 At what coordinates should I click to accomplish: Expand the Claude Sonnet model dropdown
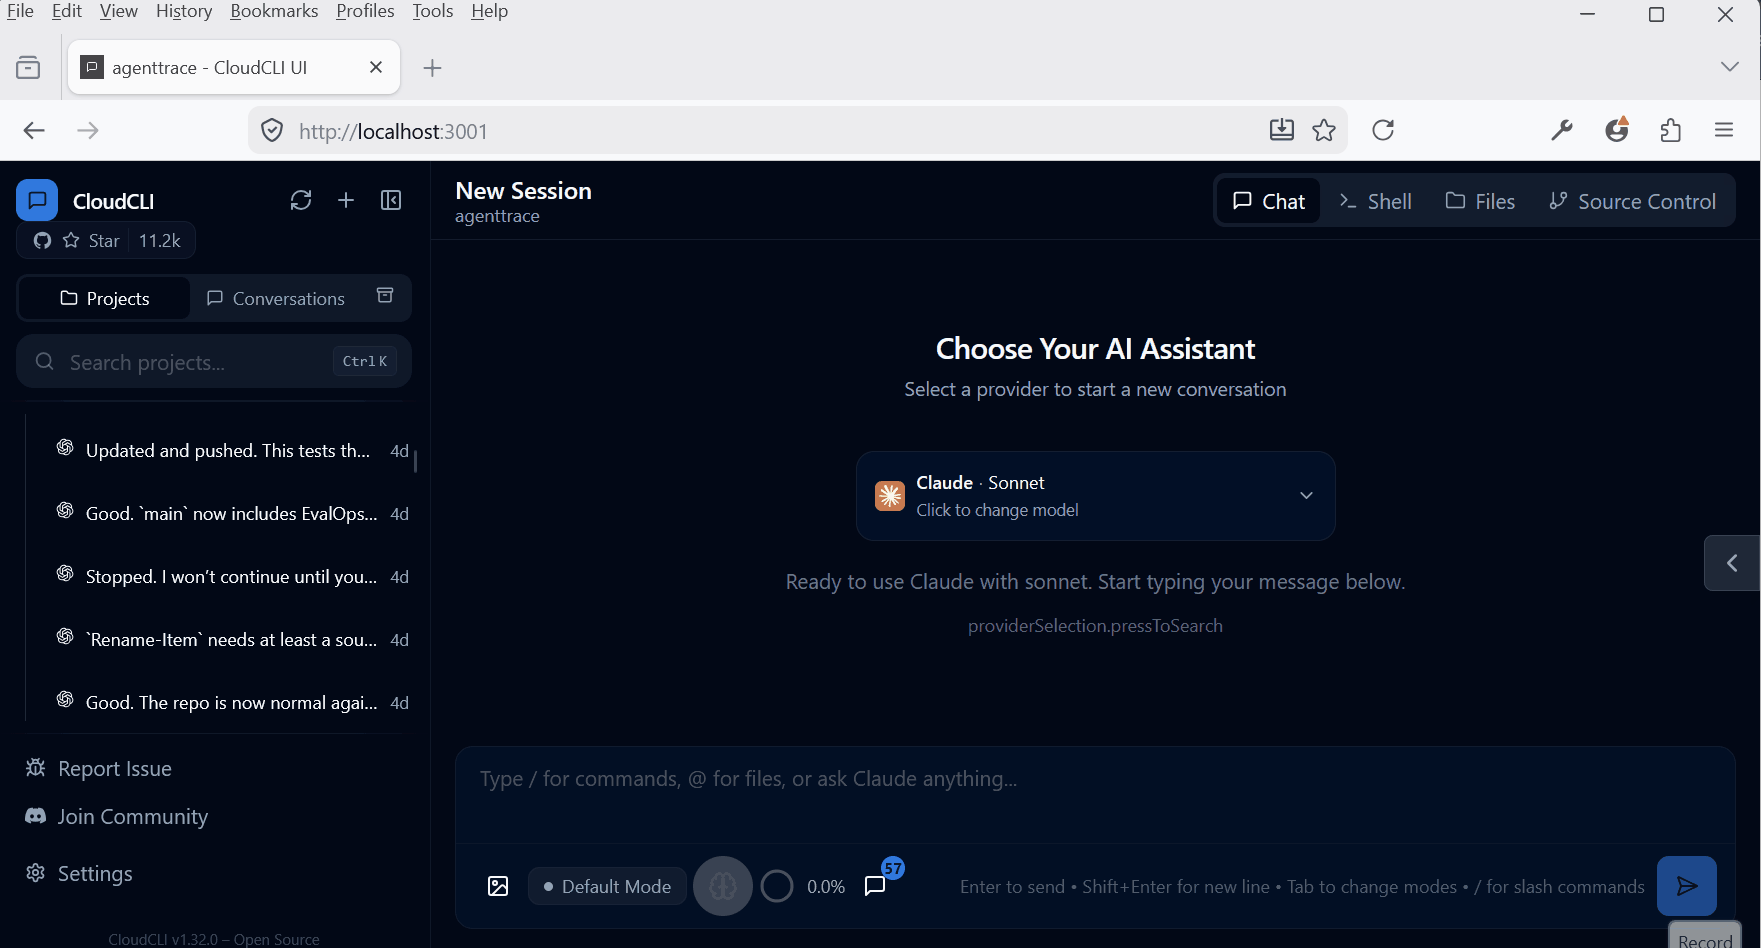tap(1095, 496)
